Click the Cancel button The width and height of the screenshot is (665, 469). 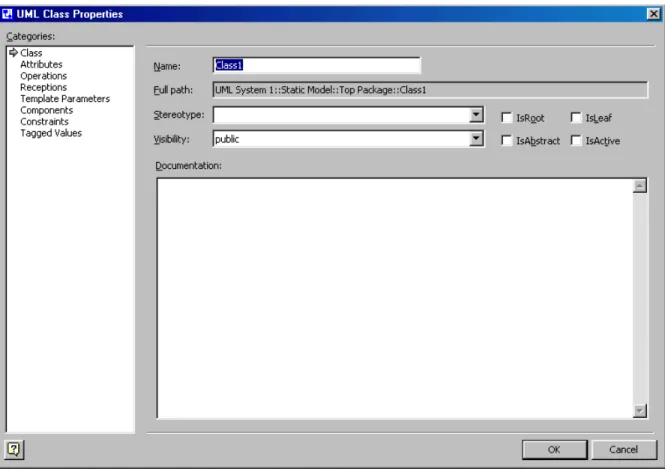click(x=623, y=449)
